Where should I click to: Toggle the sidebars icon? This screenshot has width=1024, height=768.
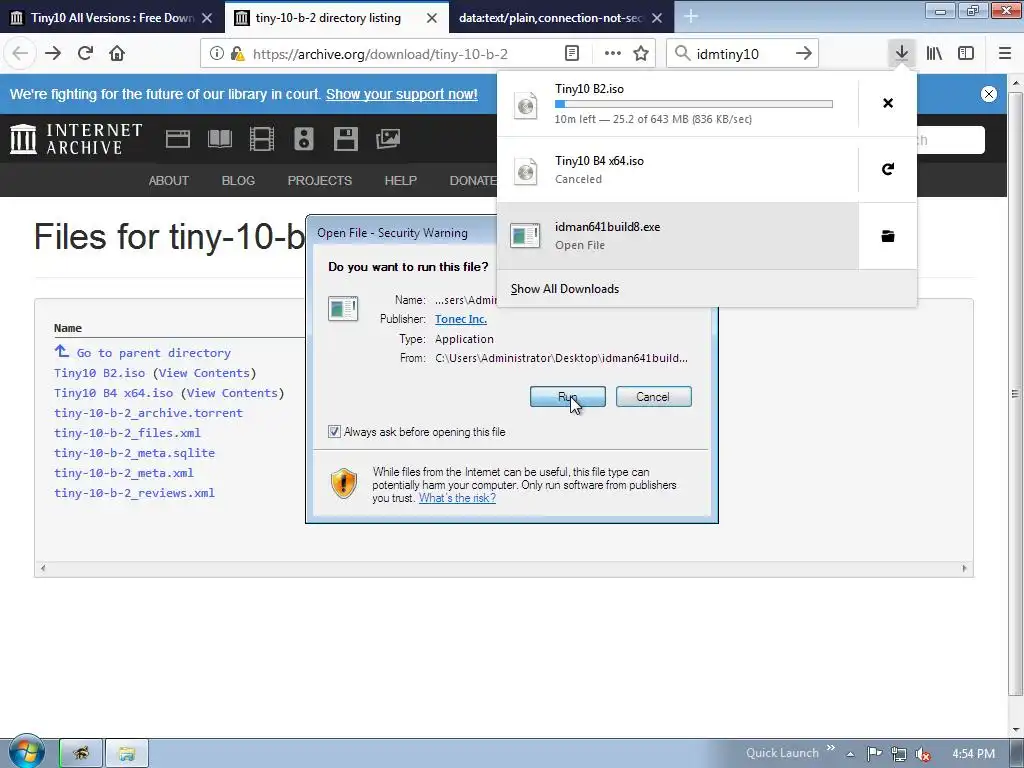tap(966, 54)
